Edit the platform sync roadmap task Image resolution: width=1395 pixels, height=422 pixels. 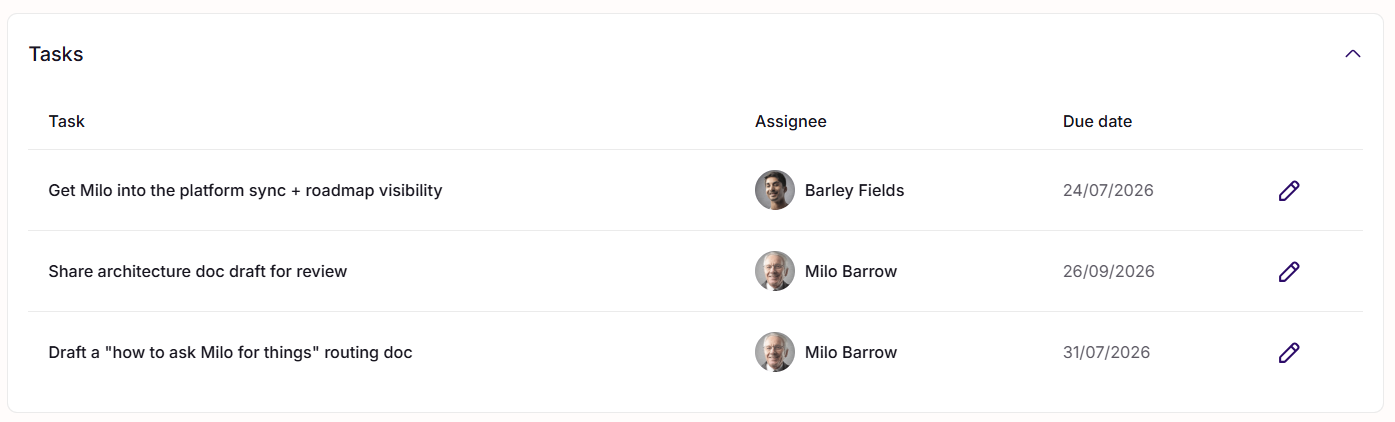(1289, 190)
